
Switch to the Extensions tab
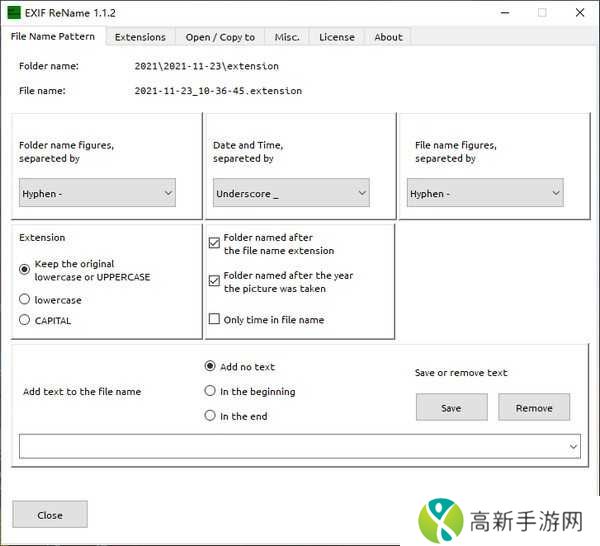click(x=140, y=37)
